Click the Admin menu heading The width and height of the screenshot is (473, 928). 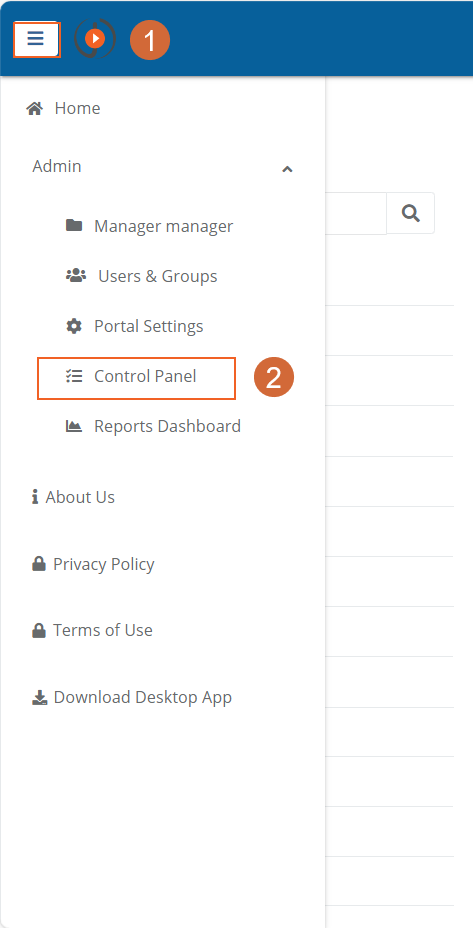[x=57, y=166]
